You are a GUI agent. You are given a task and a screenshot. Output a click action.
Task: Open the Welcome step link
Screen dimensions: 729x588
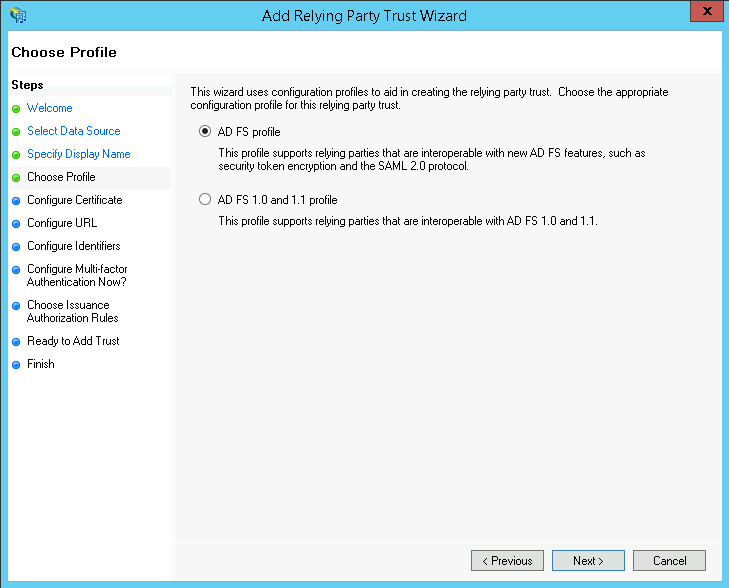[x=50, y=108]
